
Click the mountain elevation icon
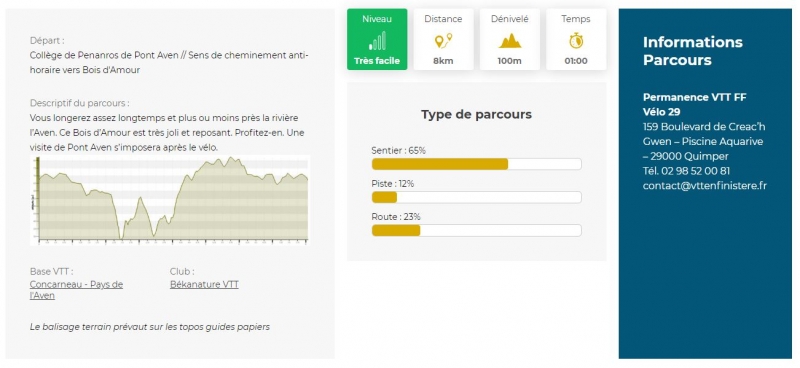pos(510,41)
